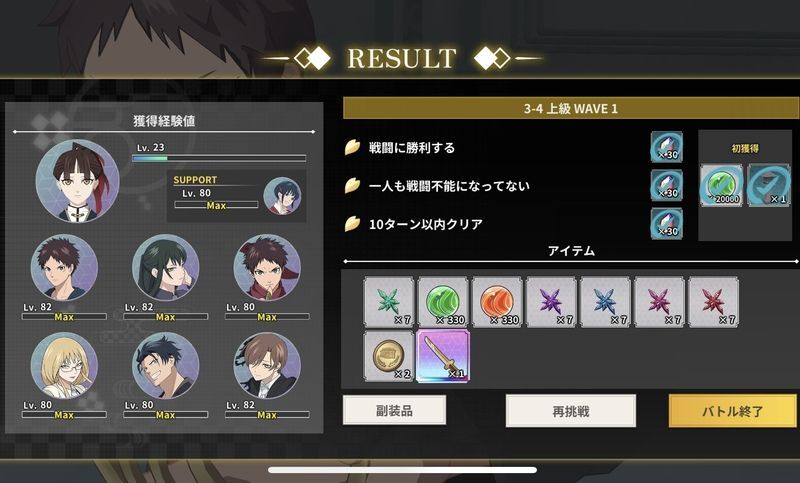Screen dimensions: 800x483
Task: Select the orange orb x330 item
Action: [497, 302]
